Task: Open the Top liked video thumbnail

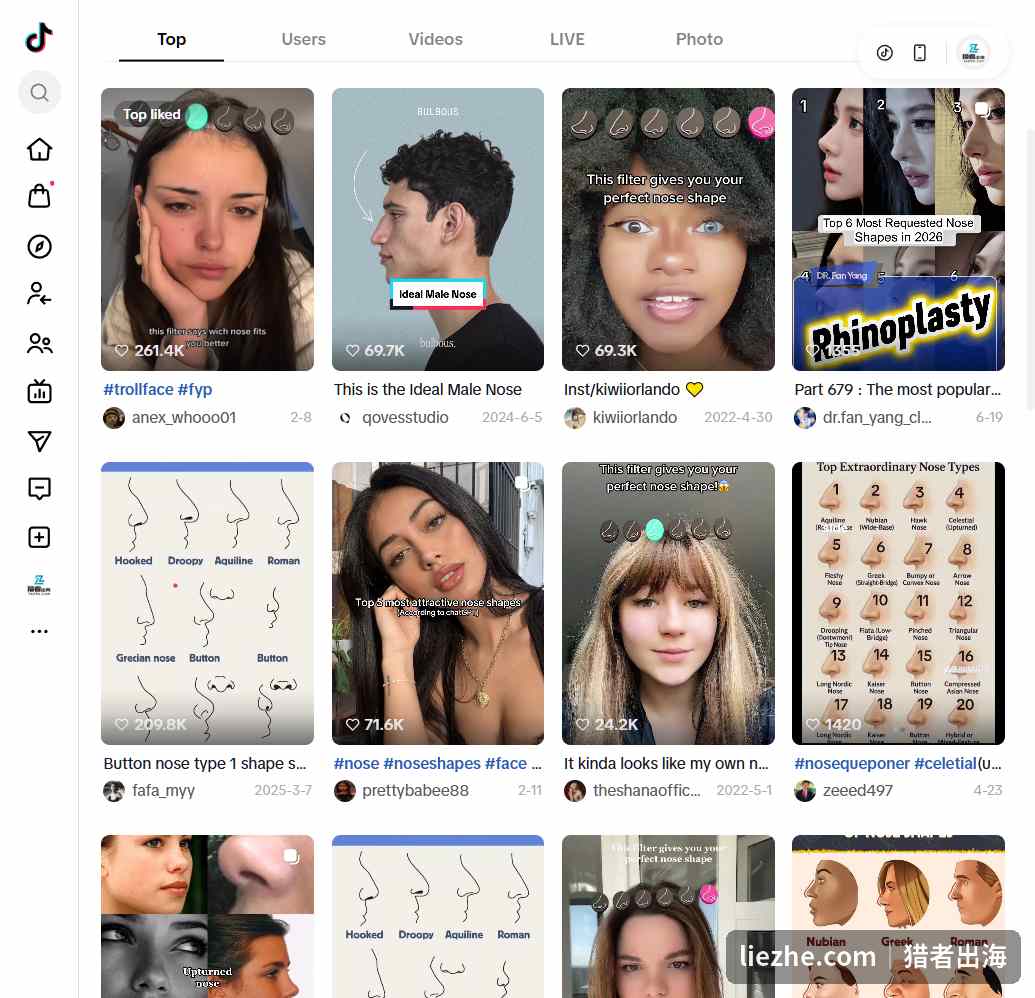Action: (x=207, y=229)
